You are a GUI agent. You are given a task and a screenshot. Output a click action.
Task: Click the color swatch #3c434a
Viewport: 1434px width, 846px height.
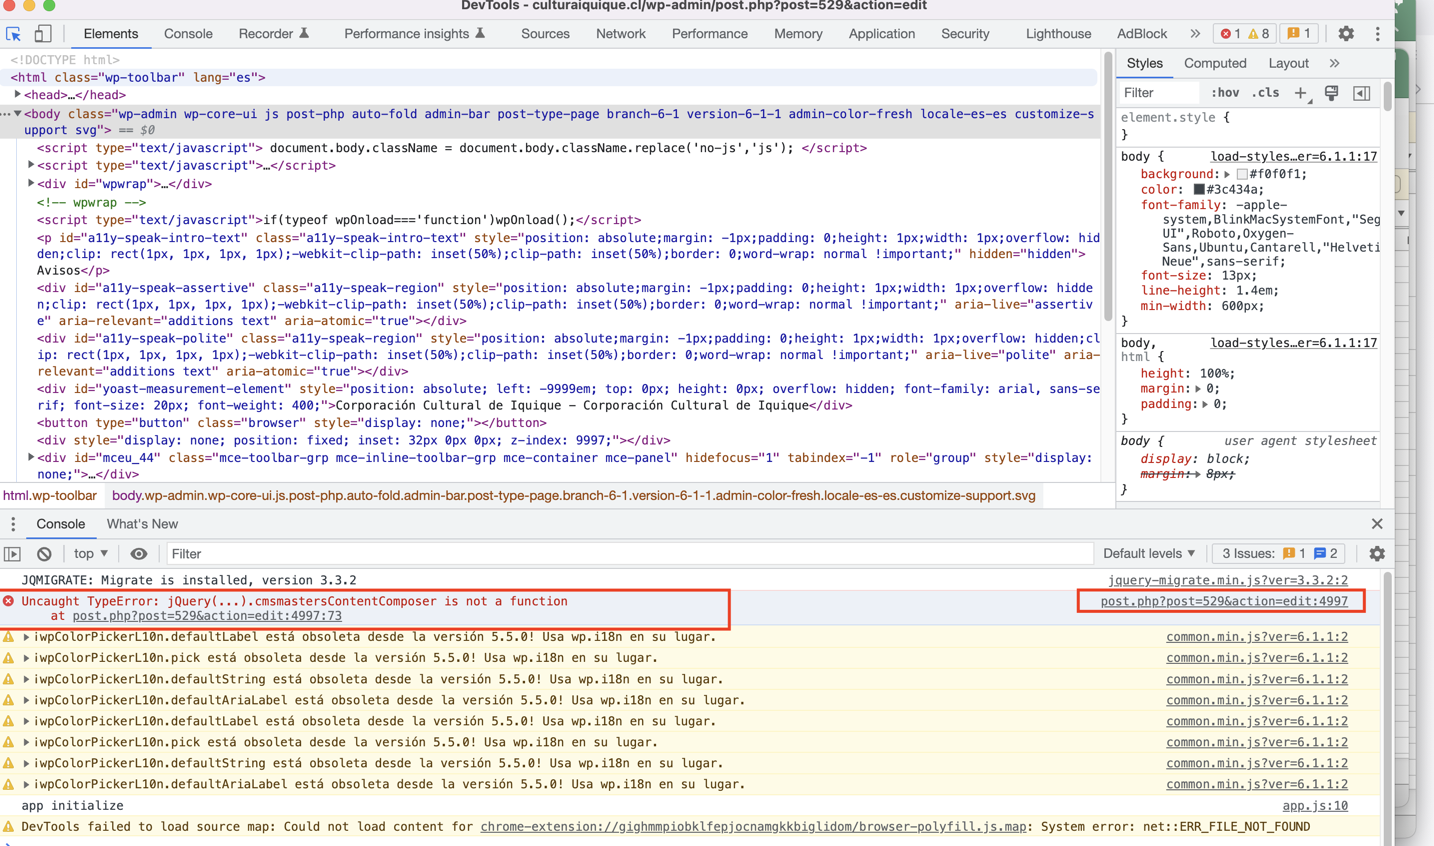(1199, 189)
